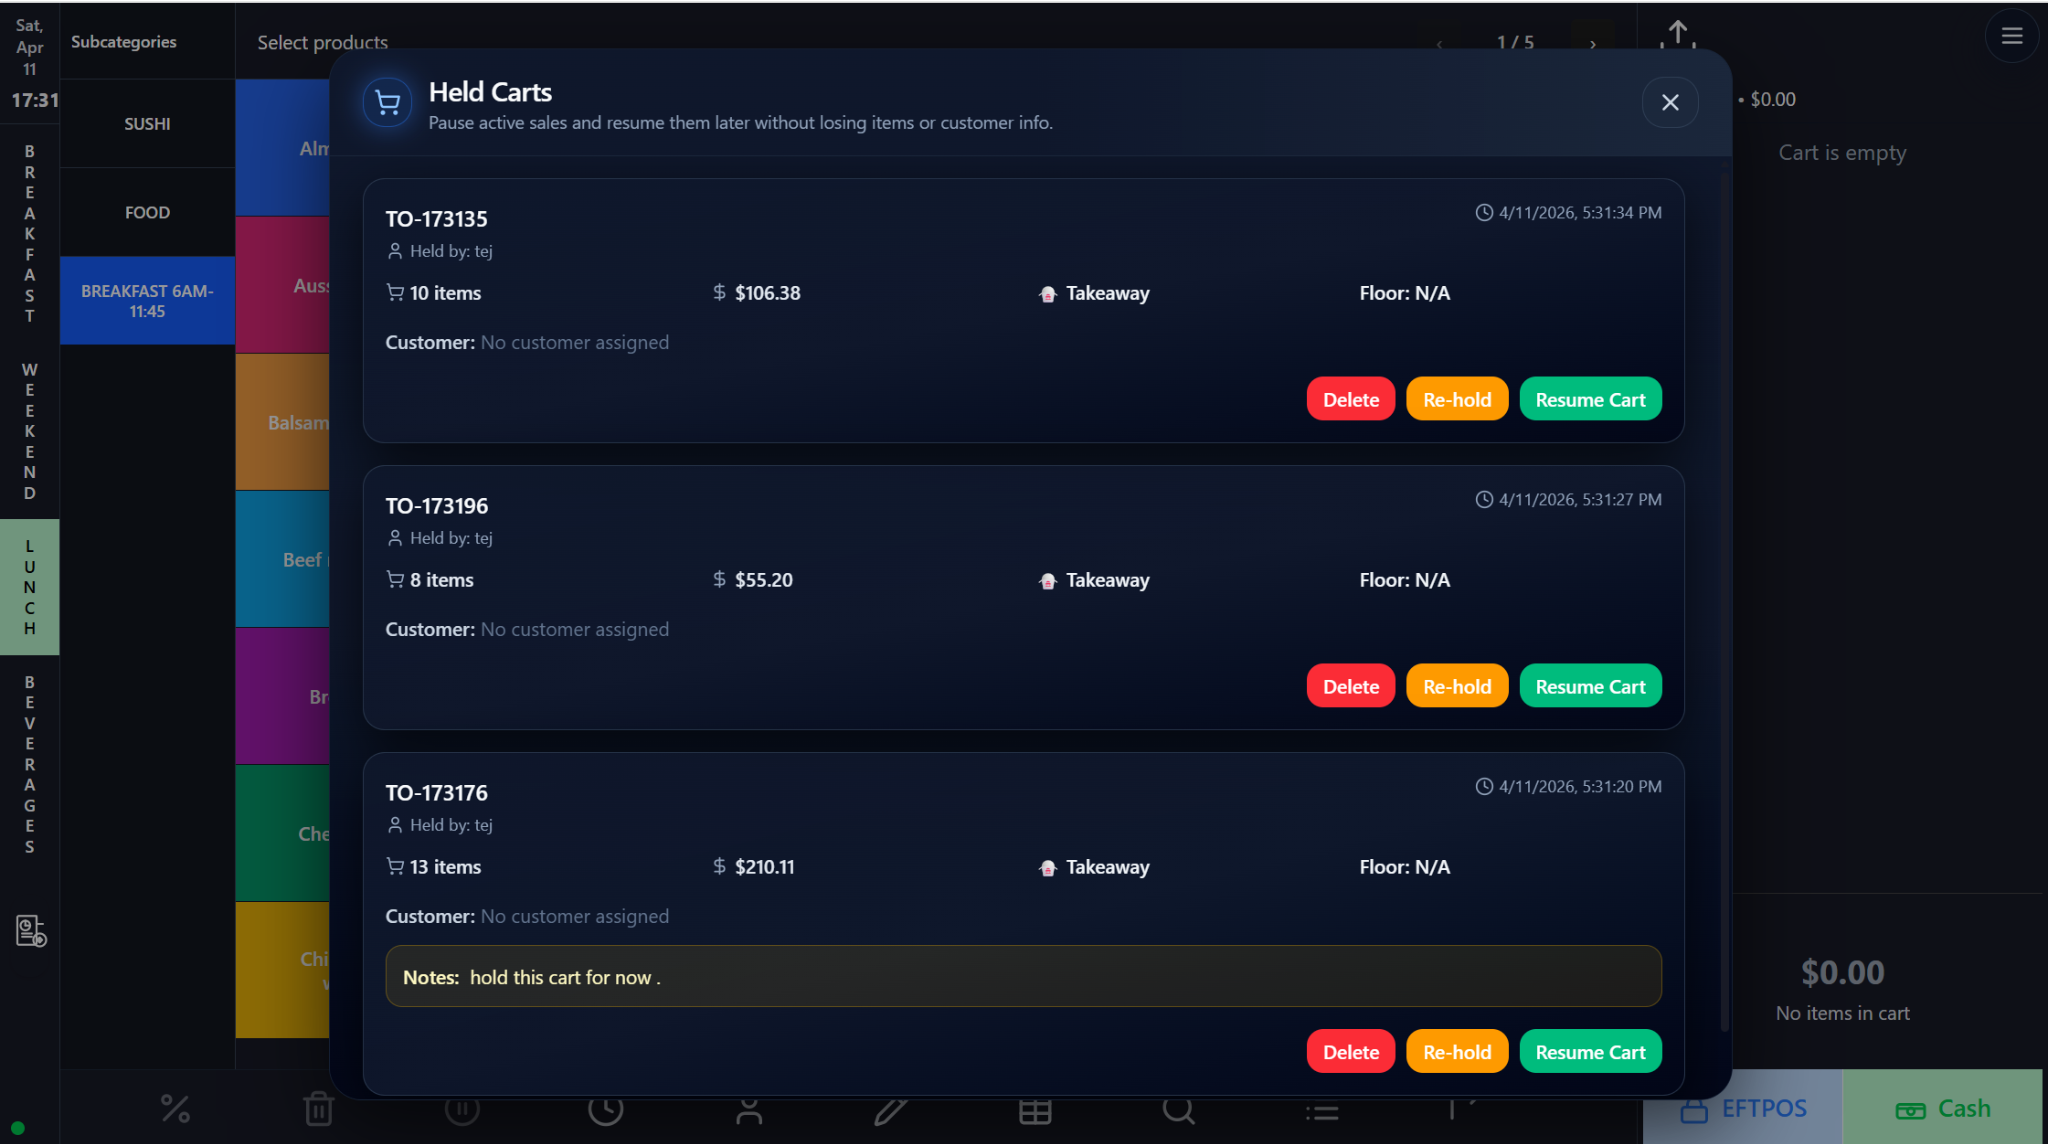The image size is (2048, 1144).
Task: Select BREAKFAST 6AM-11:45 subcategory
Action: (147, 301)
